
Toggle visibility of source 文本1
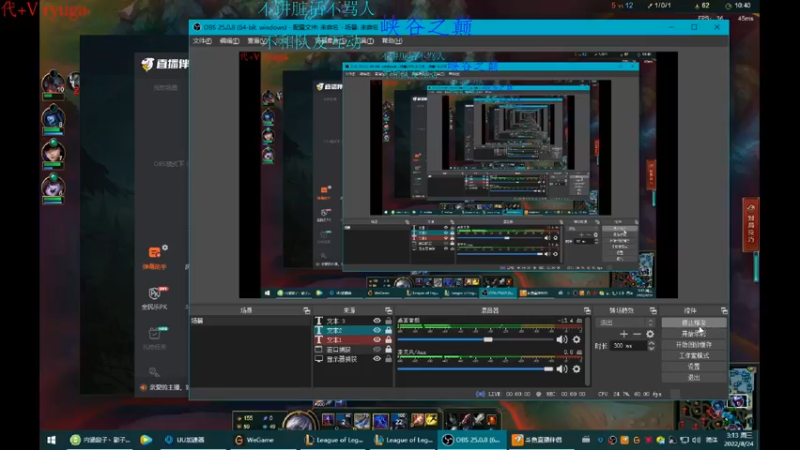377,340
